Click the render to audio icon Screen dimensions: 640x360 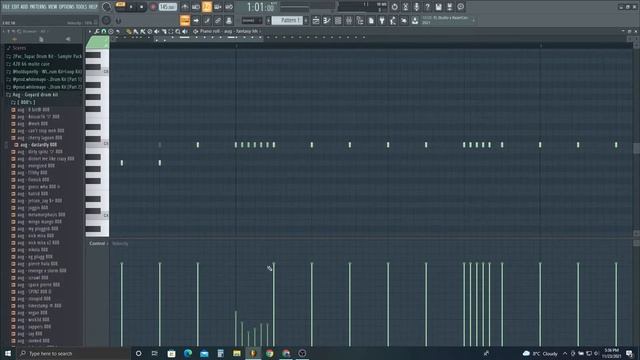click(x=449, y=7)
